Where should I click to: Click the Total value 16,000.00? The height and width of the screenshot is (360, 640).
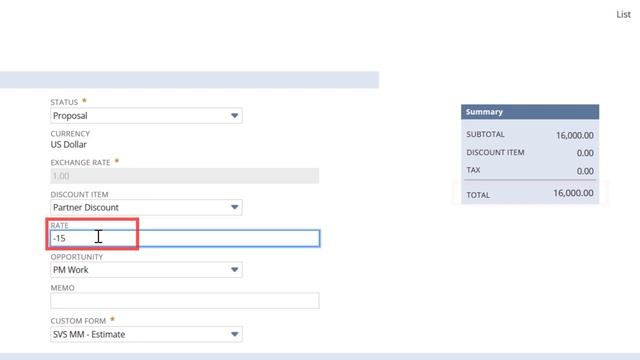coord(573,193)
